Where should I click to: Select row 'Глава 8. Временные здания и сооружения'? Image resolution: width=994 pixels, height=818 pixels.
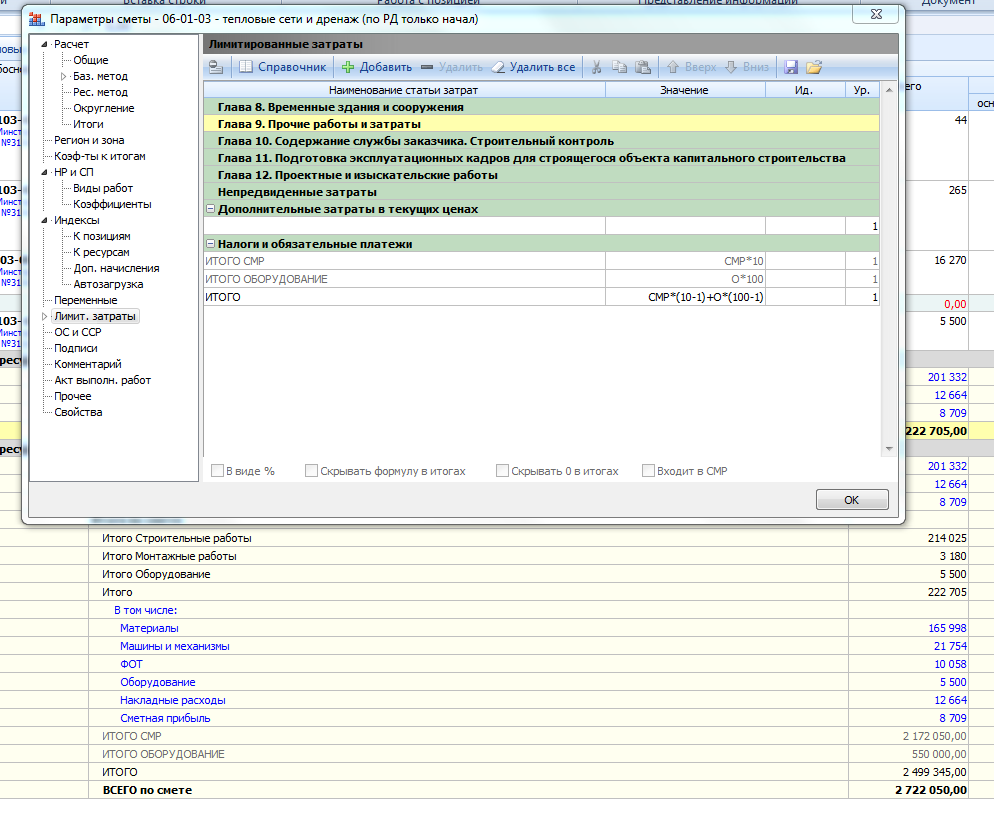tap(340, 107)
